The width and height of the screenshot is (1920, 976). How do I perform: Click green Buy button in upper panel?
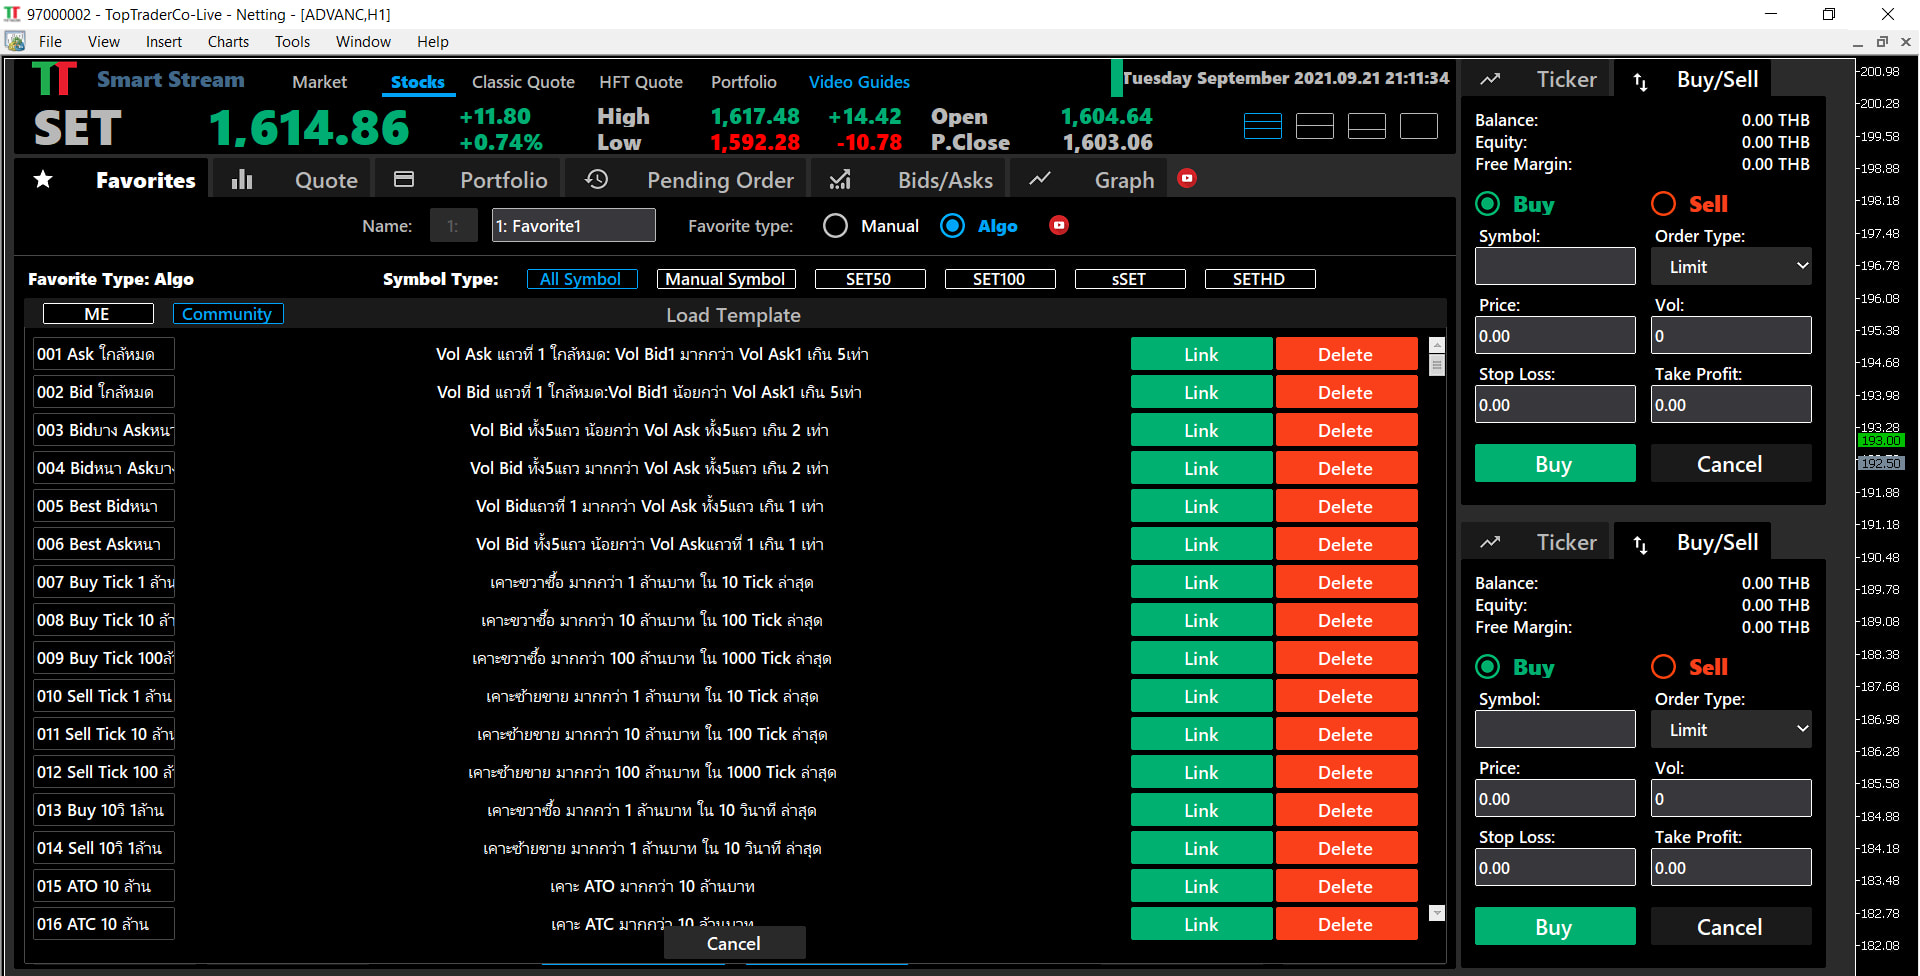tap(1555, 464)
